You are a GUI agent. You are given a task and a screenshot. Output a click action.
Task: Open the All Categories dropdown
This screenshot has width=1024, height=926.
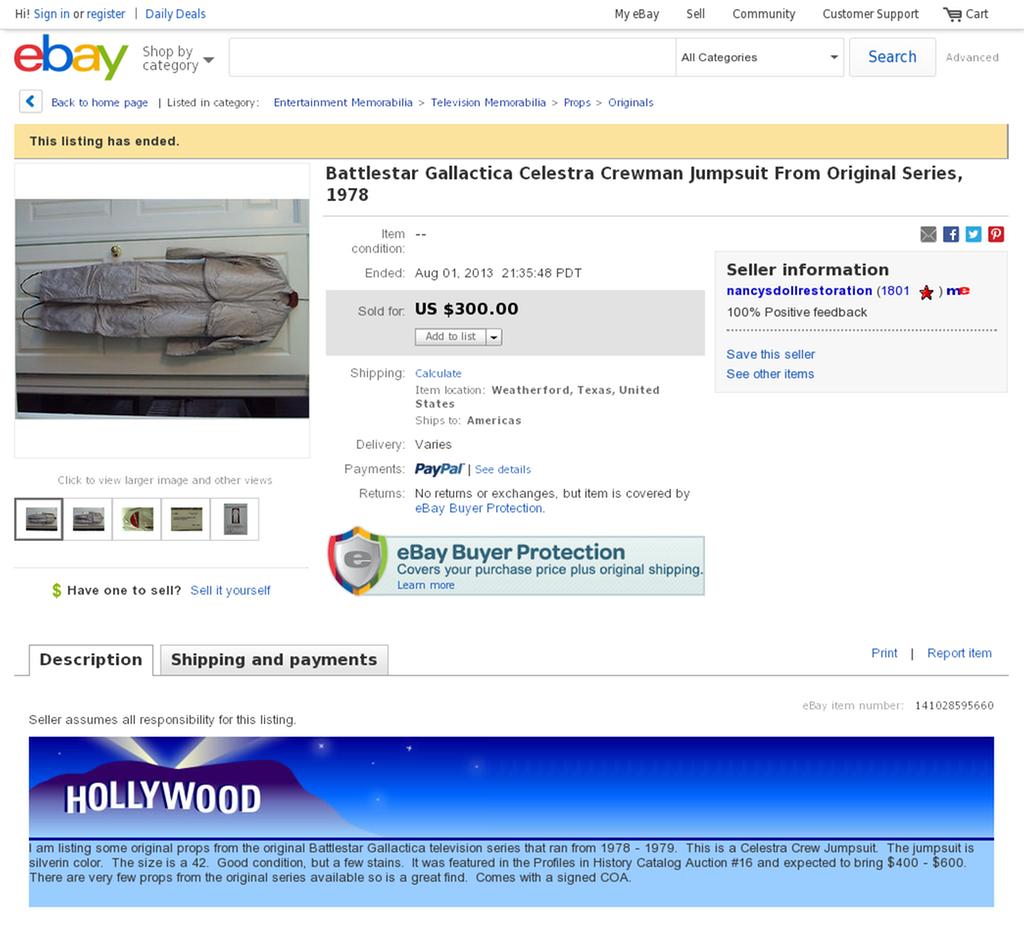point(760,57)
